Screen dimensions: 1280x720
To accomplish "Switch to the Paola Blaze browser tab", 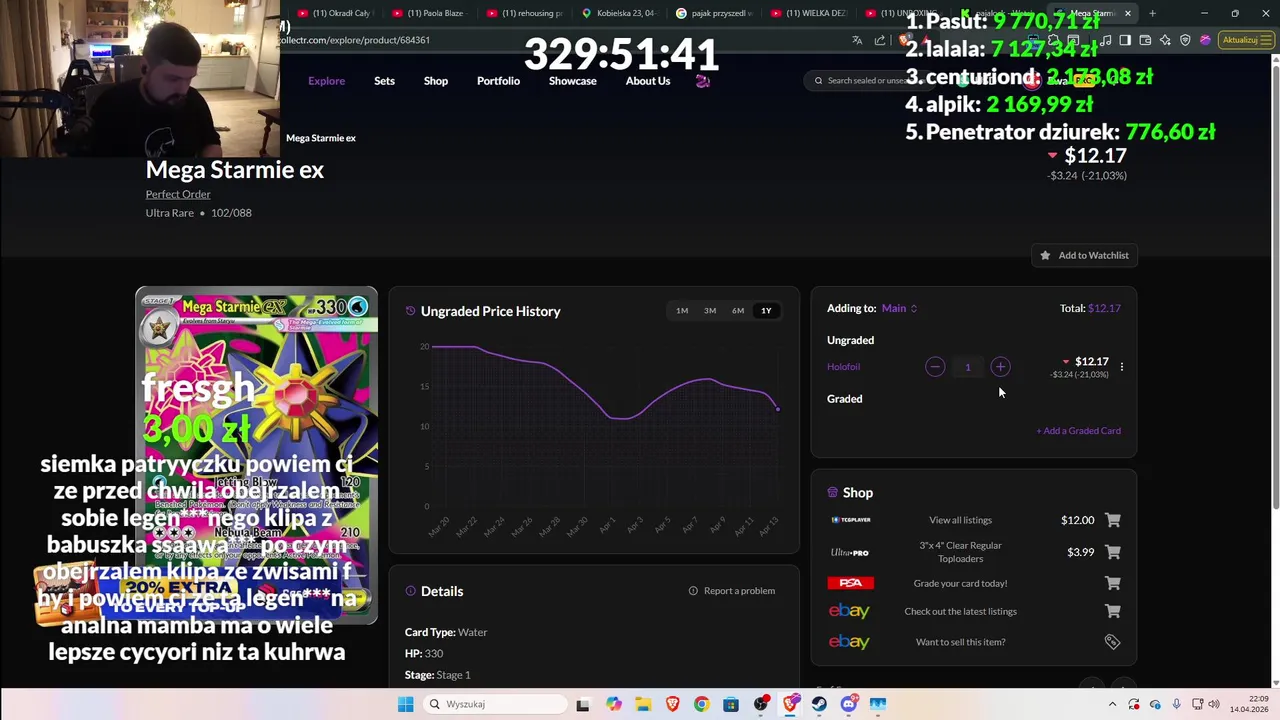I will (x=430, y=13).
